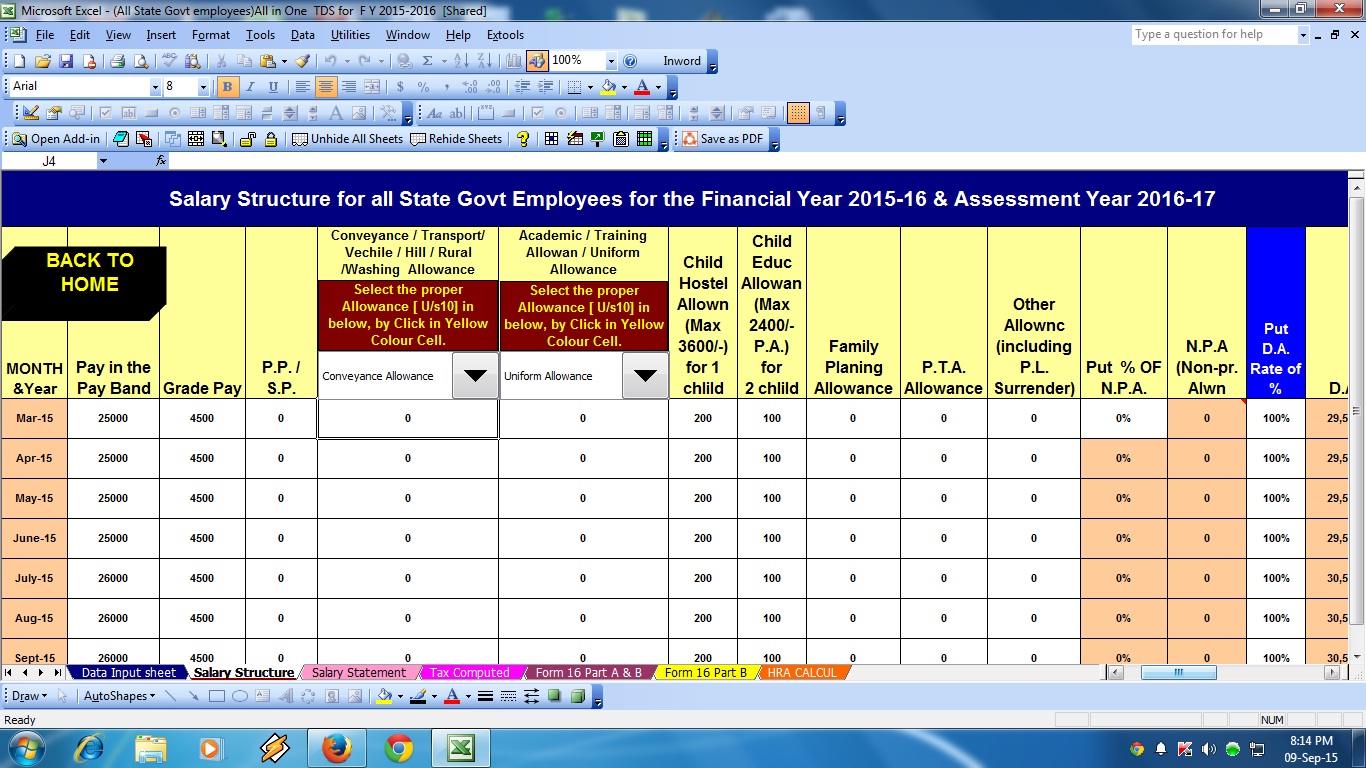The height and width of the screenshot is (768, 1366).
Task: Click the BACK TO HOME button
Action: [x=84, y=283]
